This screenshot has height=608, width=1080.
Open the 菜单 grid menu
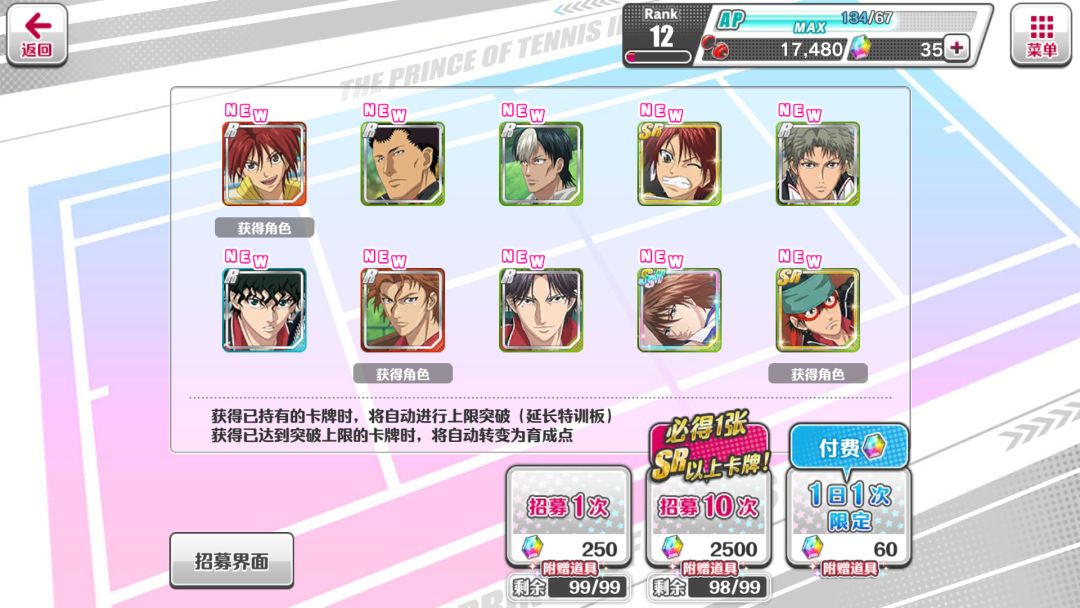1041,34
